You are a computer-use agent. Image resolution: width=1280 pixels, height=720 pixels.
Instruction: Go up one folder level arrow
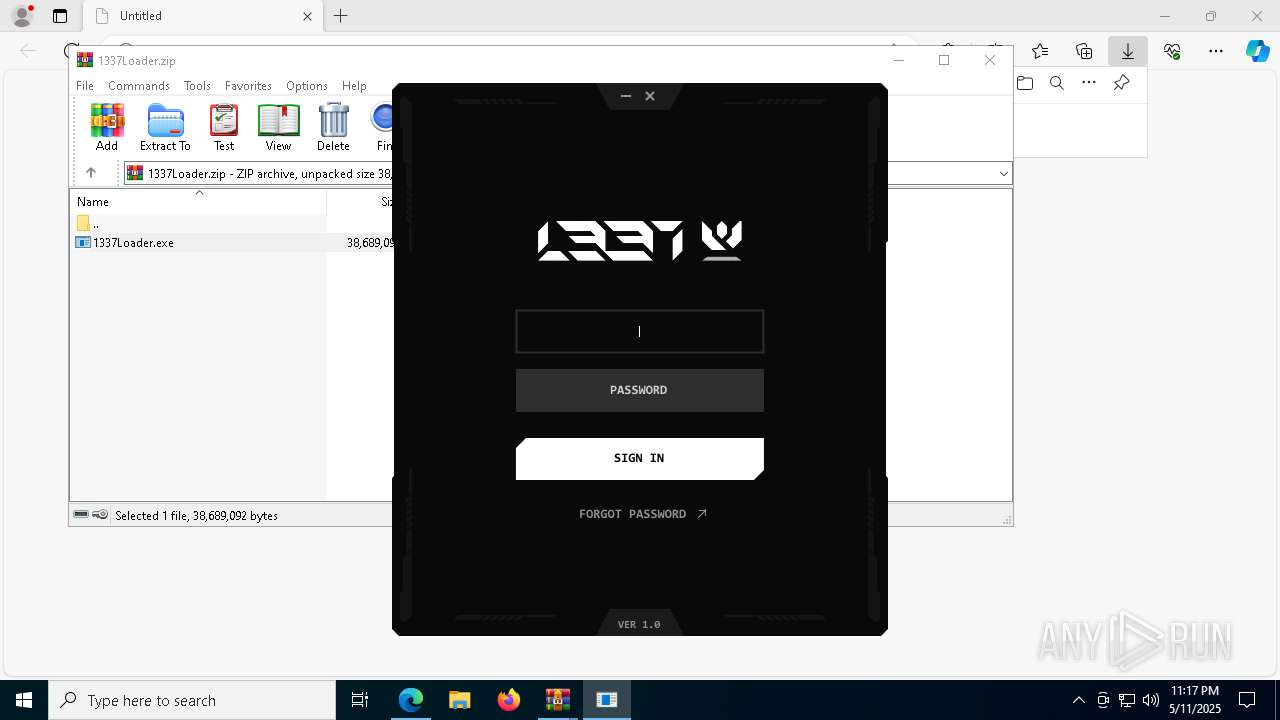point(91,173)
